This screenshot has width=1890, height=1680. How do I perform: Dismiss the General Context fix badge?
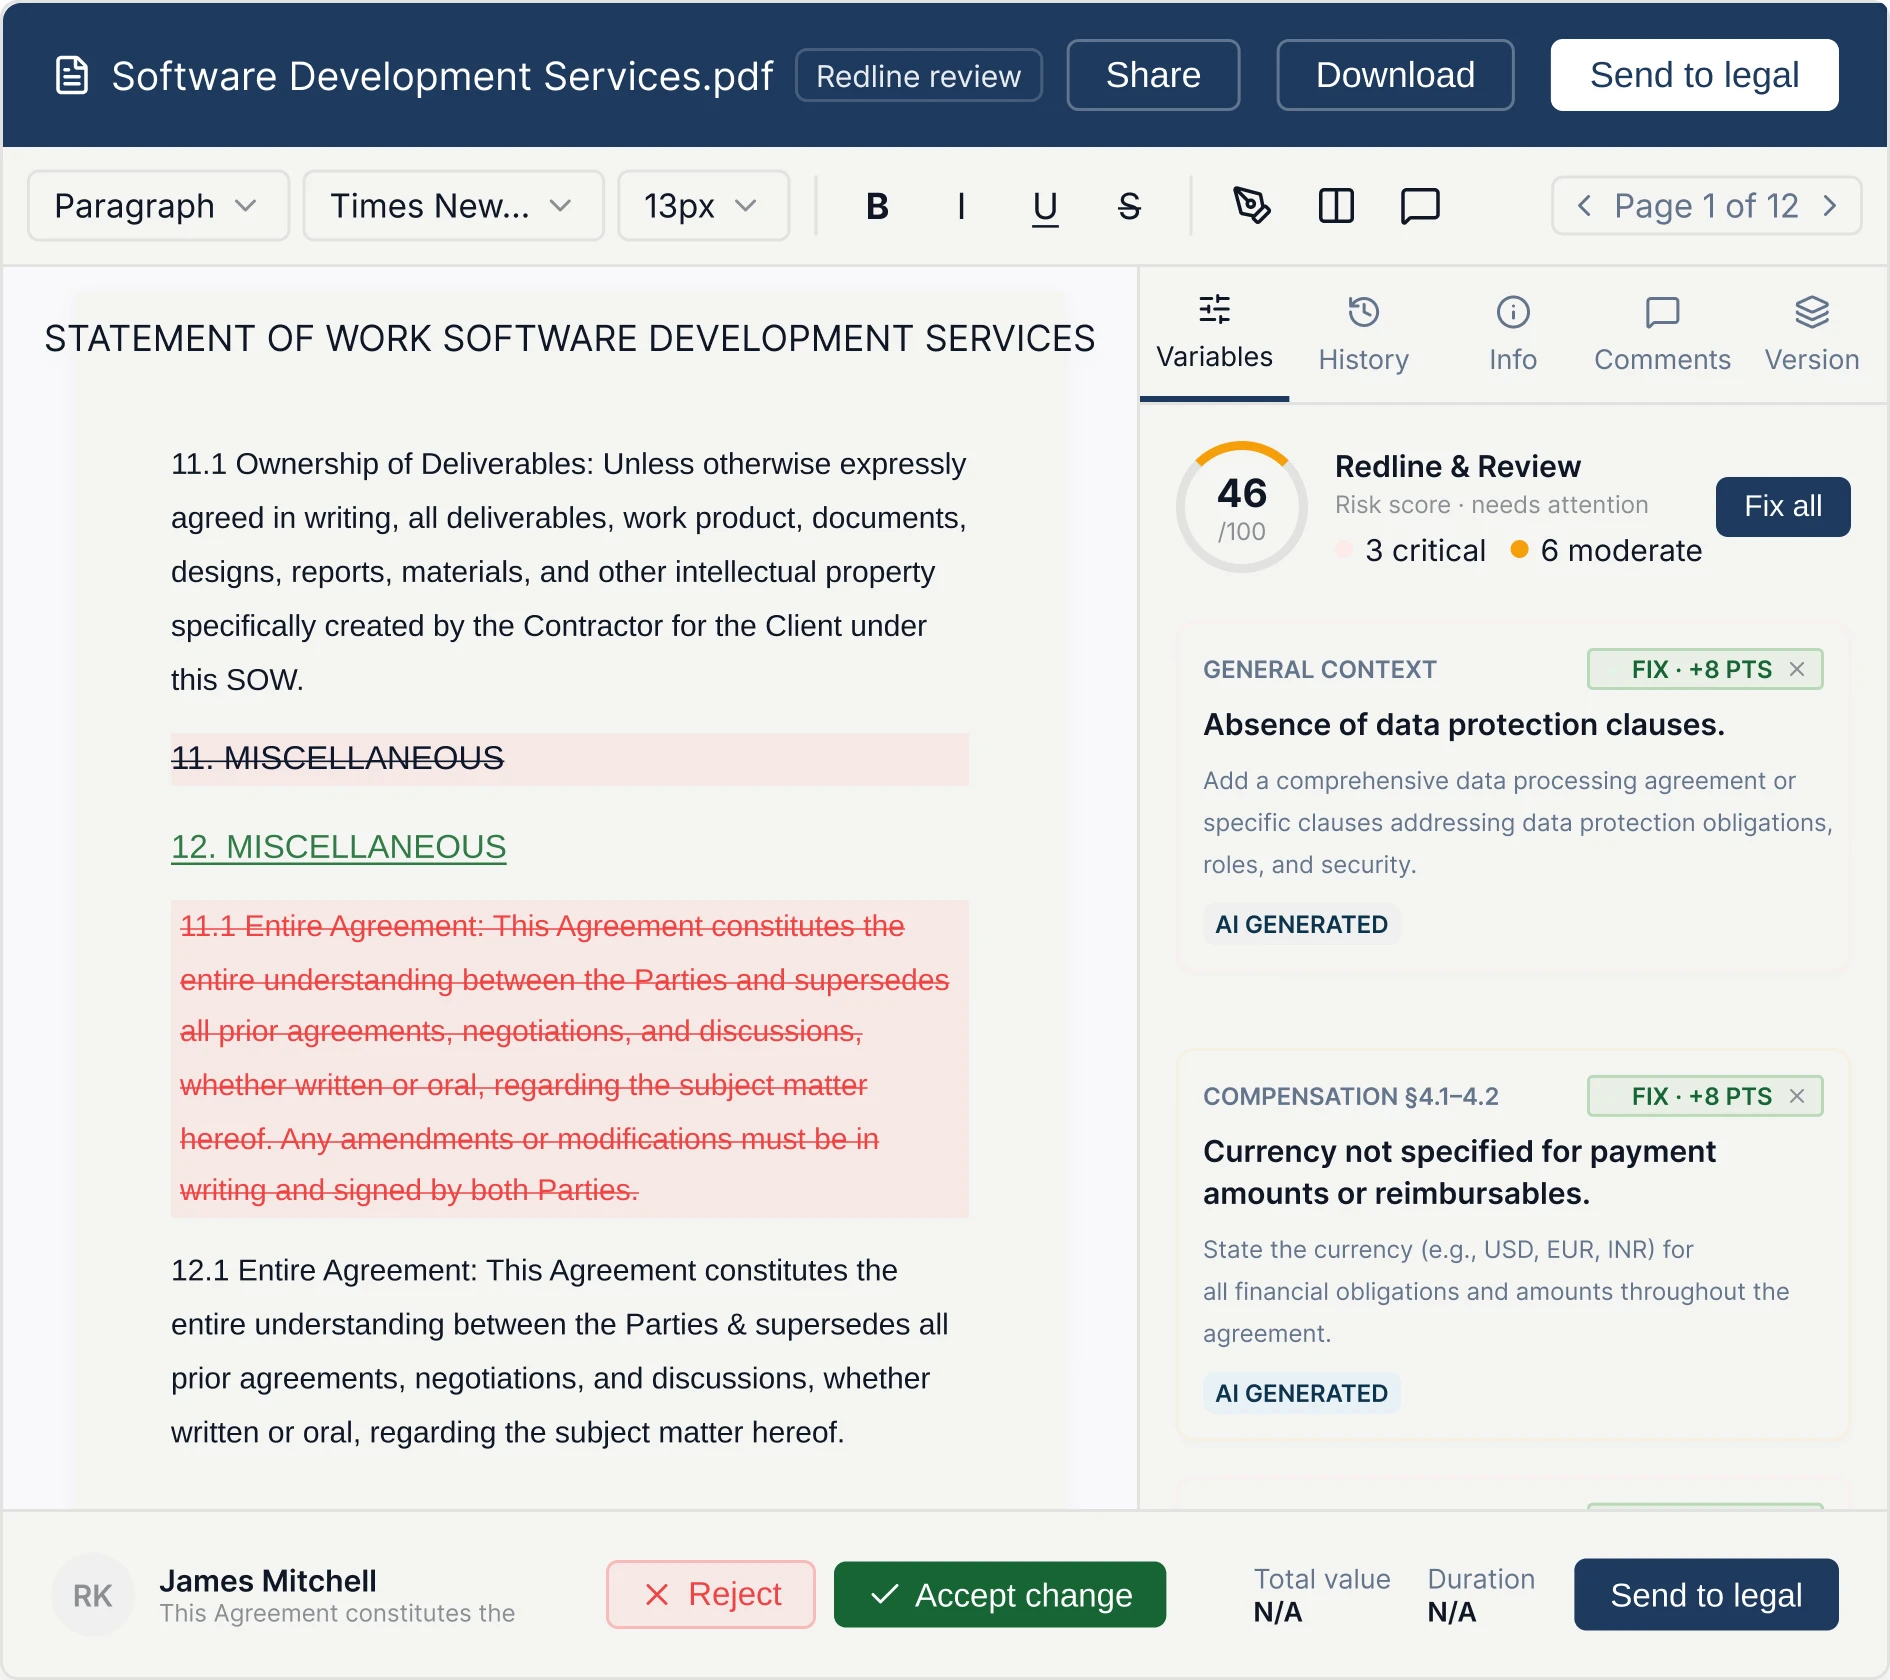(x=1797, y=669)
